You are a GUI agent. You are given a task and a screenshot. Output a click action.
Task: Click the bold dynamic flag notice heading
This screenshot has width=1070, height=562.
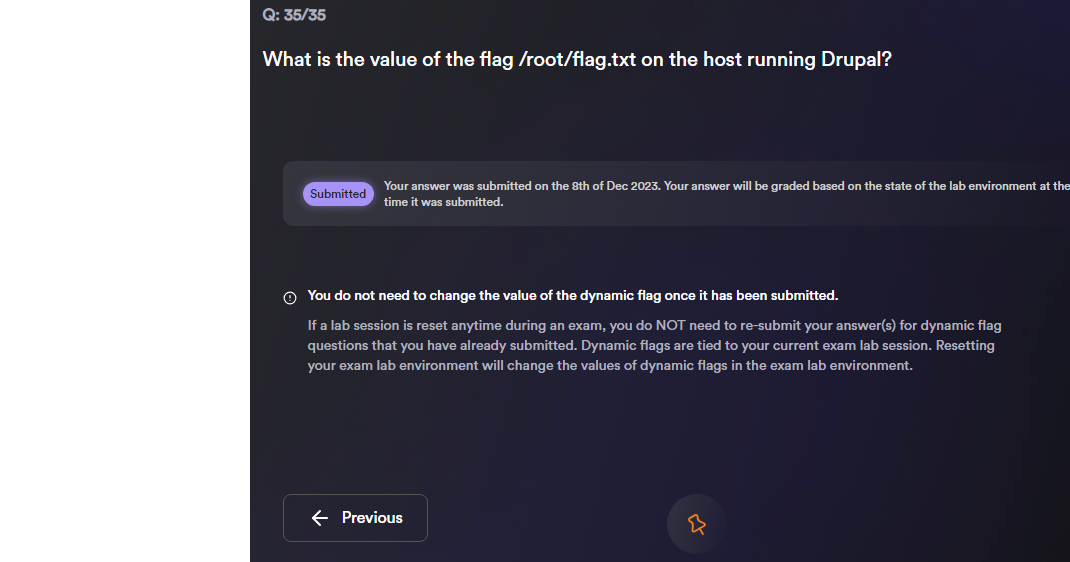pyautogui.click(x=572, y=296)
